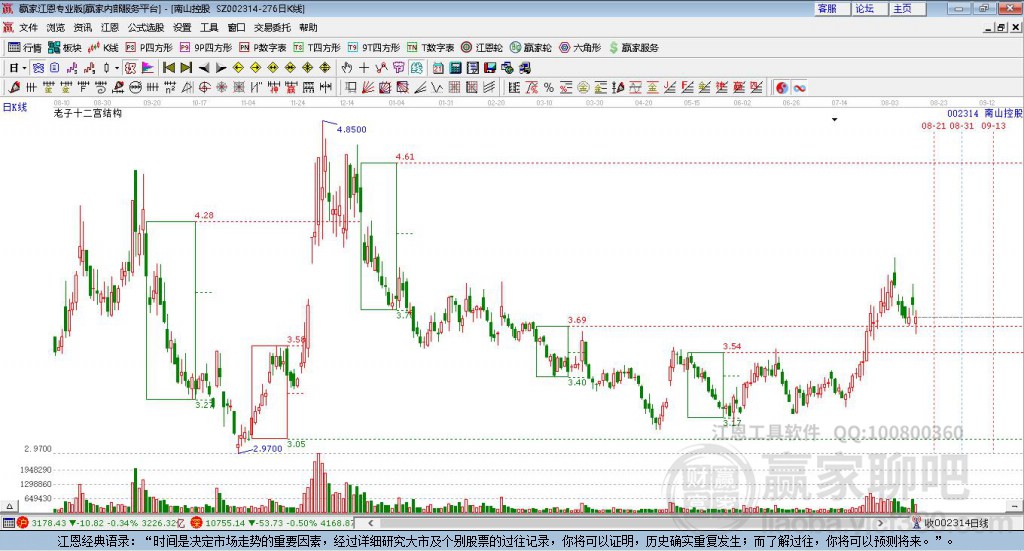Screen dimensions: 1024x551
Task: Open the 浏览 menu
Action: tap(56, 27)
